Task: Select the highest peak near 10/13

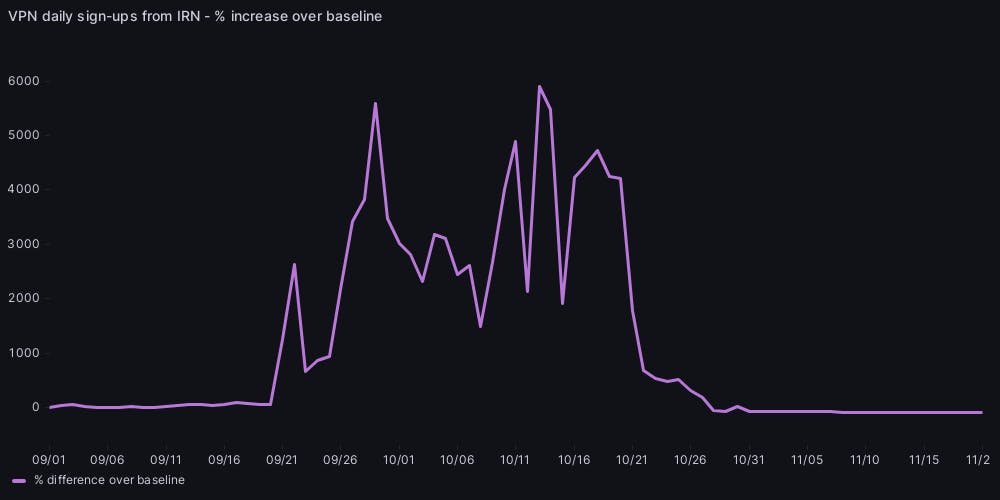Action: tap(539, 86)
